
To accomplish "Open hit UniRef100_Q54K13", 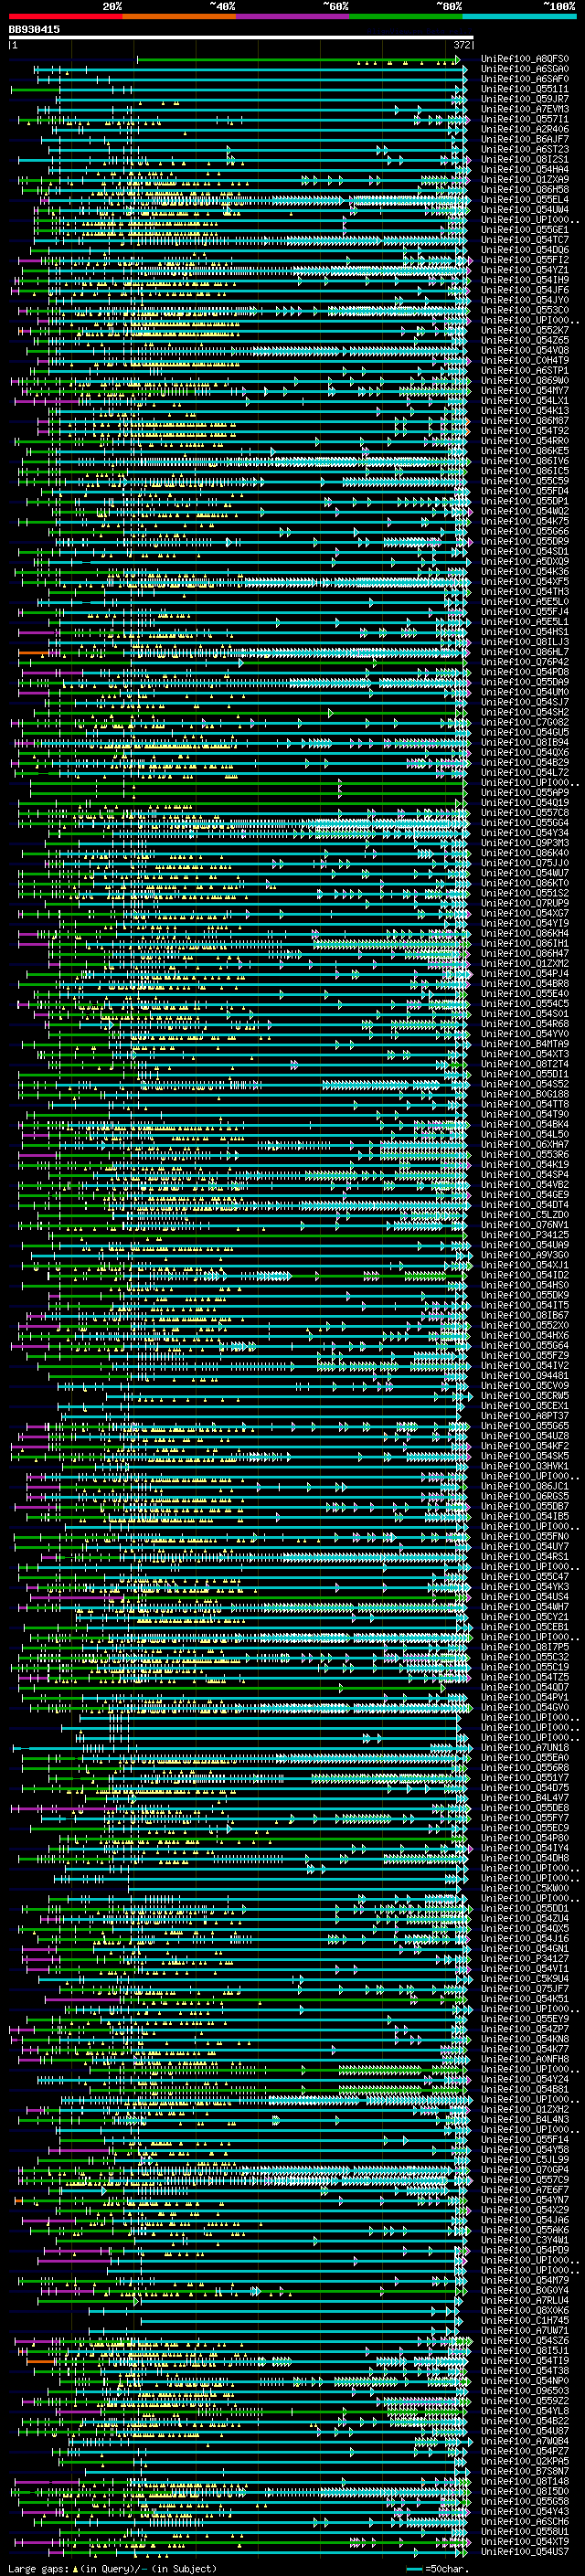I will click(524, 411).
